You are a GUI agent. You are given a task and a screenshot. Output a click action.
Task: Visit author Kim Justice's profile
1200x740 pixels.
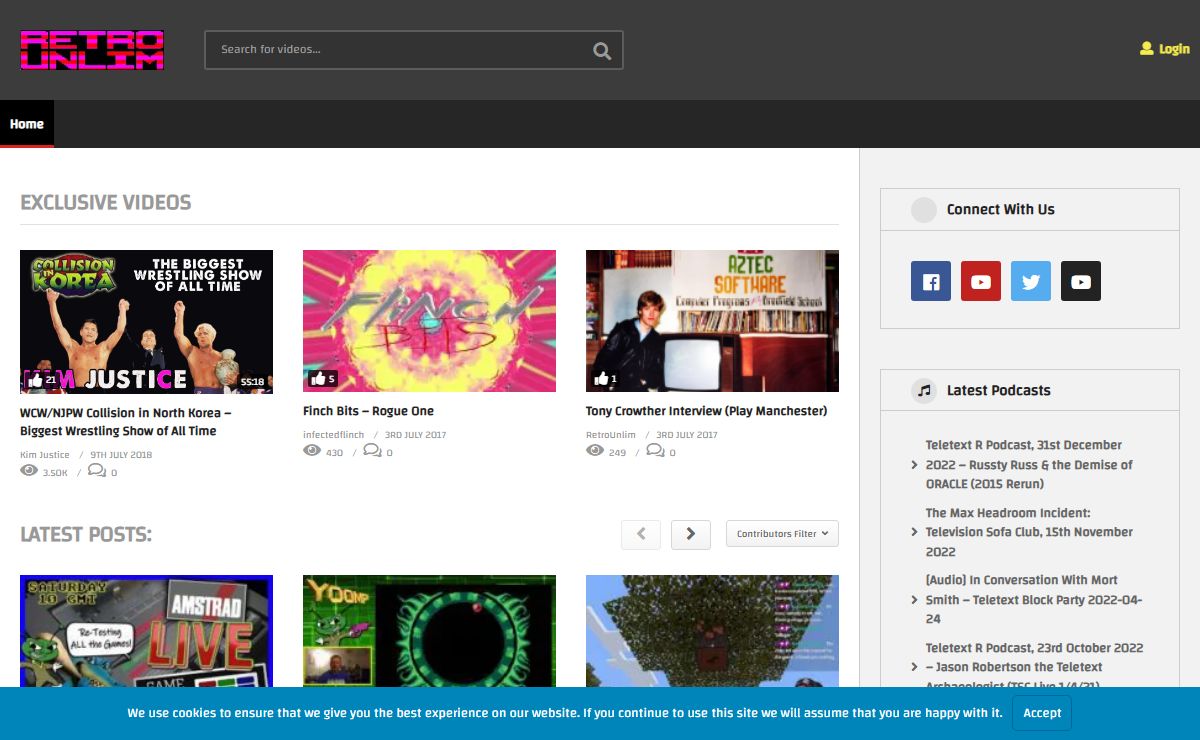tap(45, 455)
